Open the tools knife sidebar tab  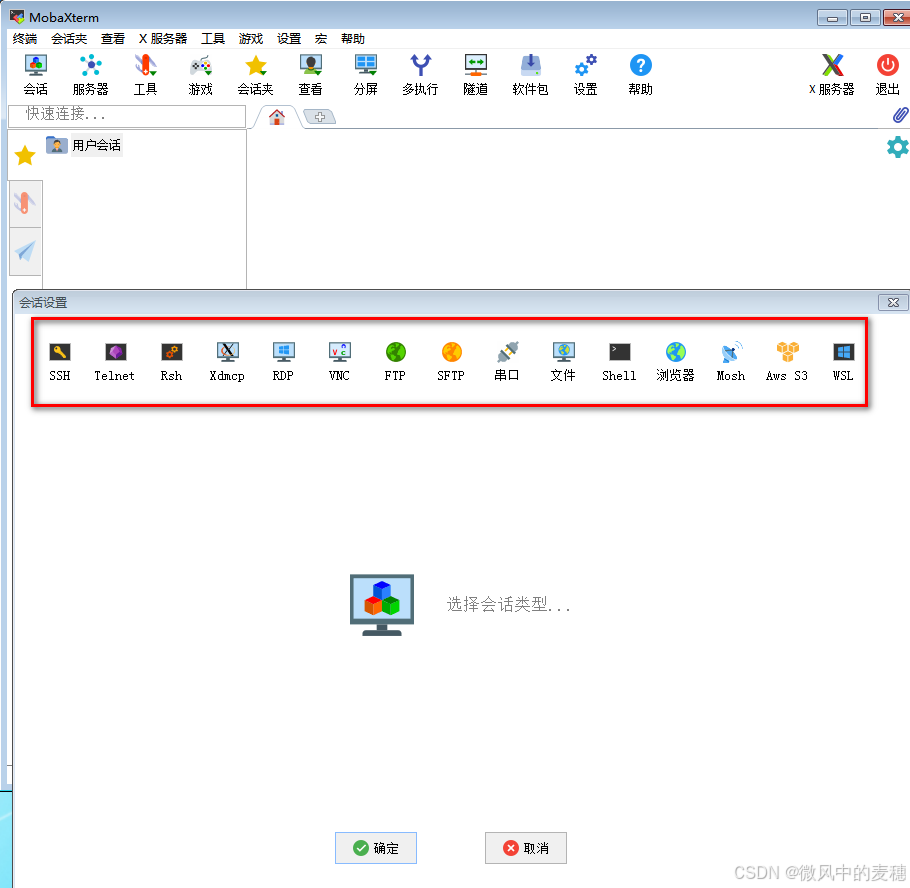[x=25, y=204]
